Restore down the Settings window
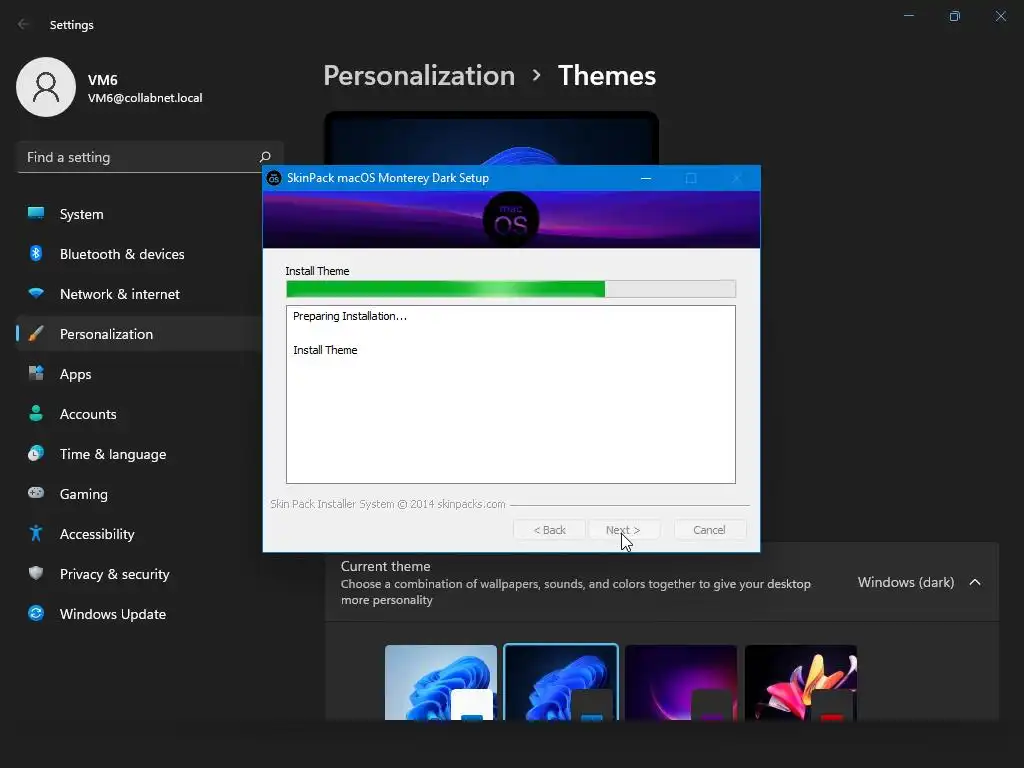Viewport: 1024px width, 768px height. pyautogui.click(x=955, y=16)
